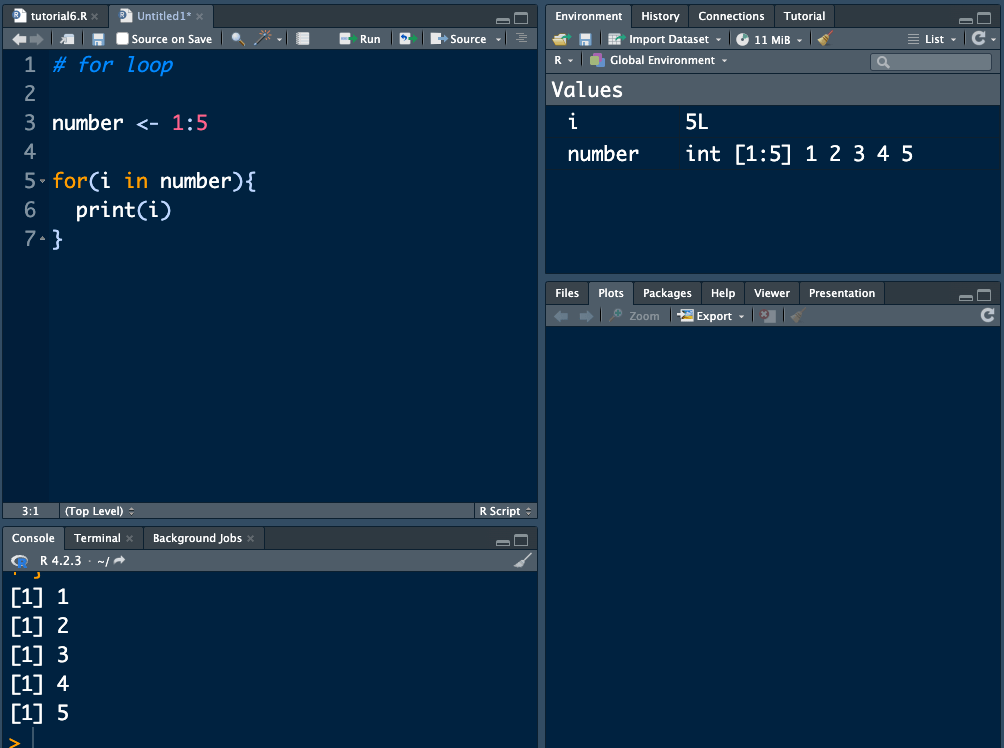Collapse the for loop fold on line 5
Screen dimensions: 1004x748
click(42, 182)
